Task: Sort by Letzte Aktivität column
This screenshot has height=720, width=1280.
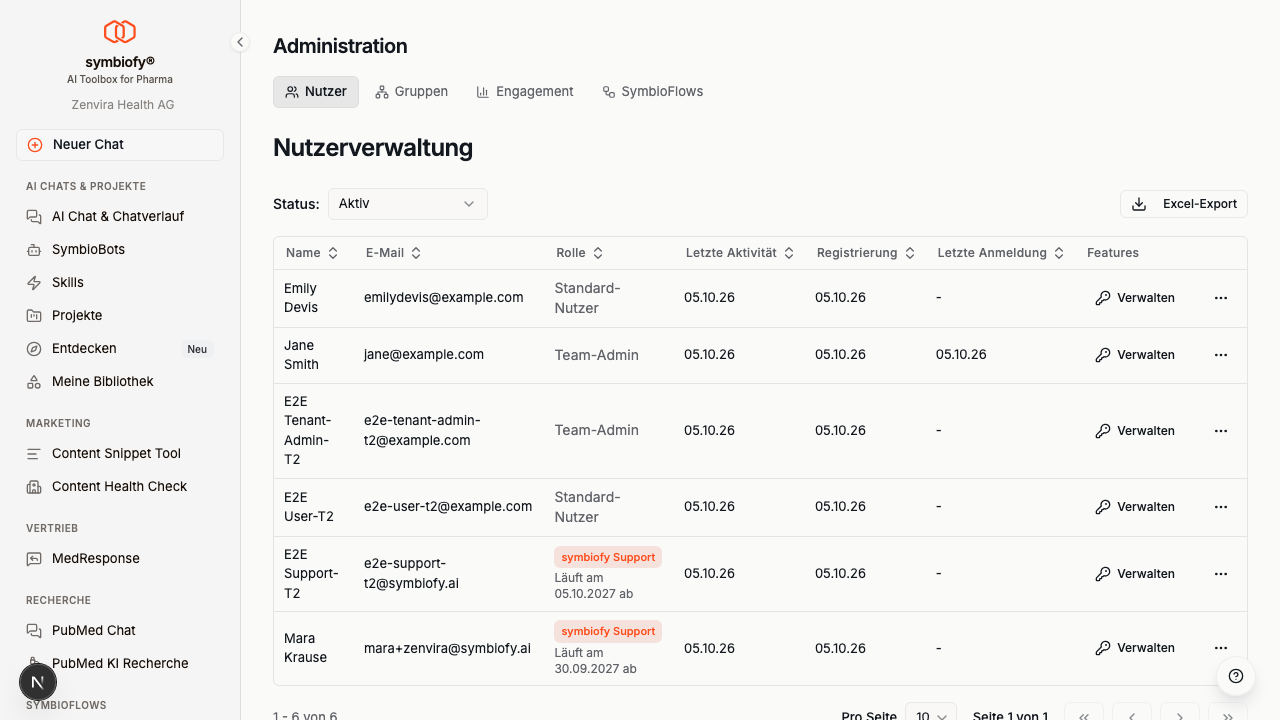Action: [x=740, y=253]
